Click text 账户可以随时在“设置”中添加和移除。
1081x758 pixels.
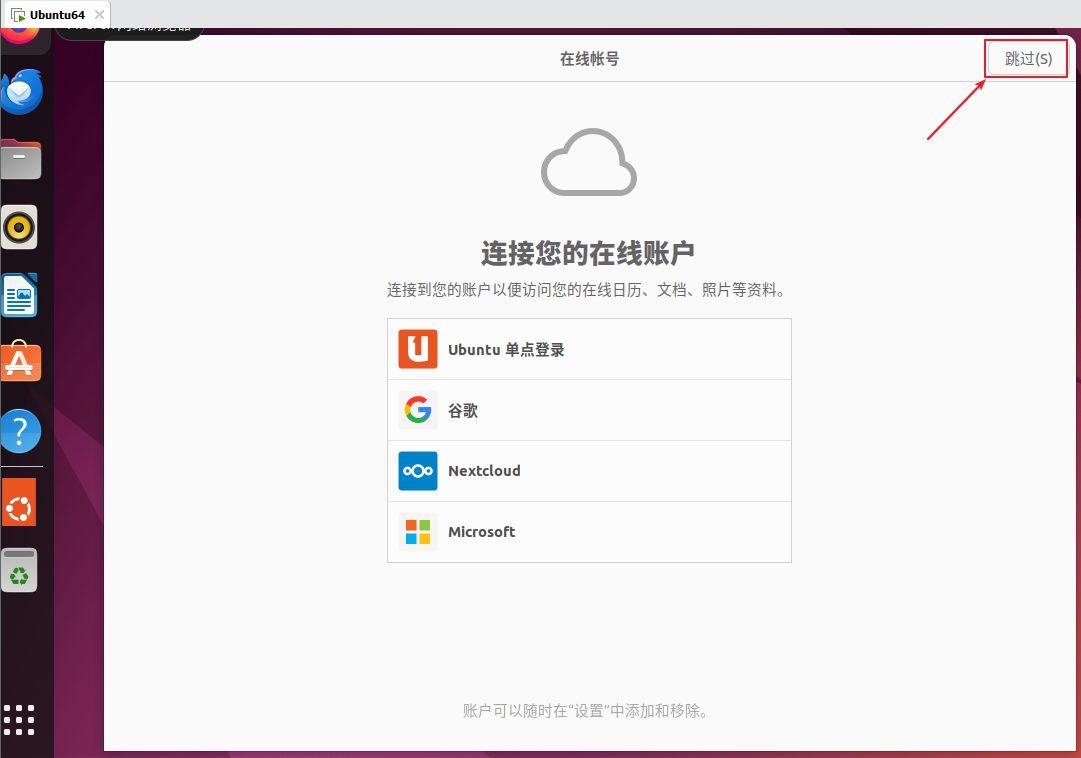click(587, 710)
